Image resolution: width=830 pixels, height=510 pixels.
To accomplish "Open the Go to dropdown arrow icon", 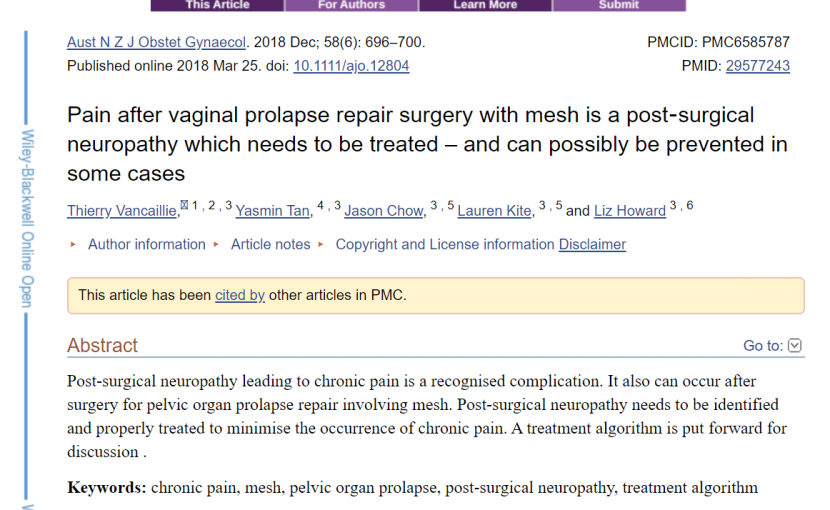I will click(x=794, y=345).
